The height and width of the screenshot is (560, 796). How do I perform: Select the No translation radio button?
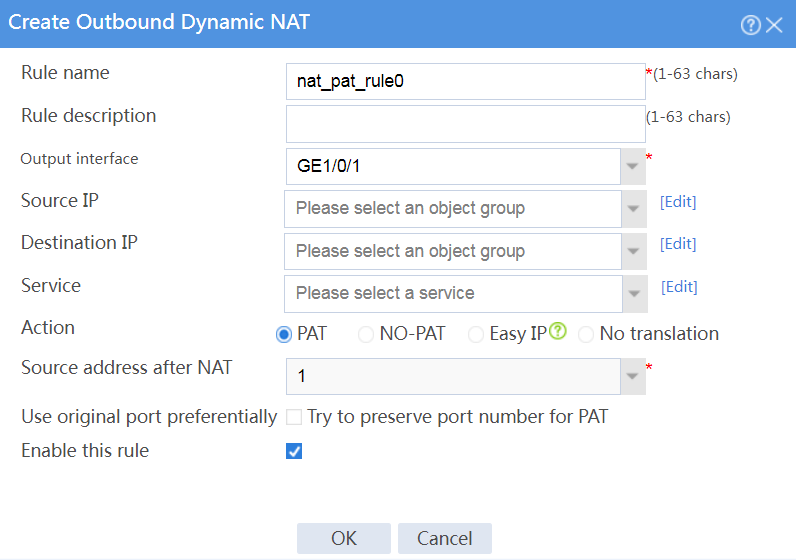(x=586, y=334)
